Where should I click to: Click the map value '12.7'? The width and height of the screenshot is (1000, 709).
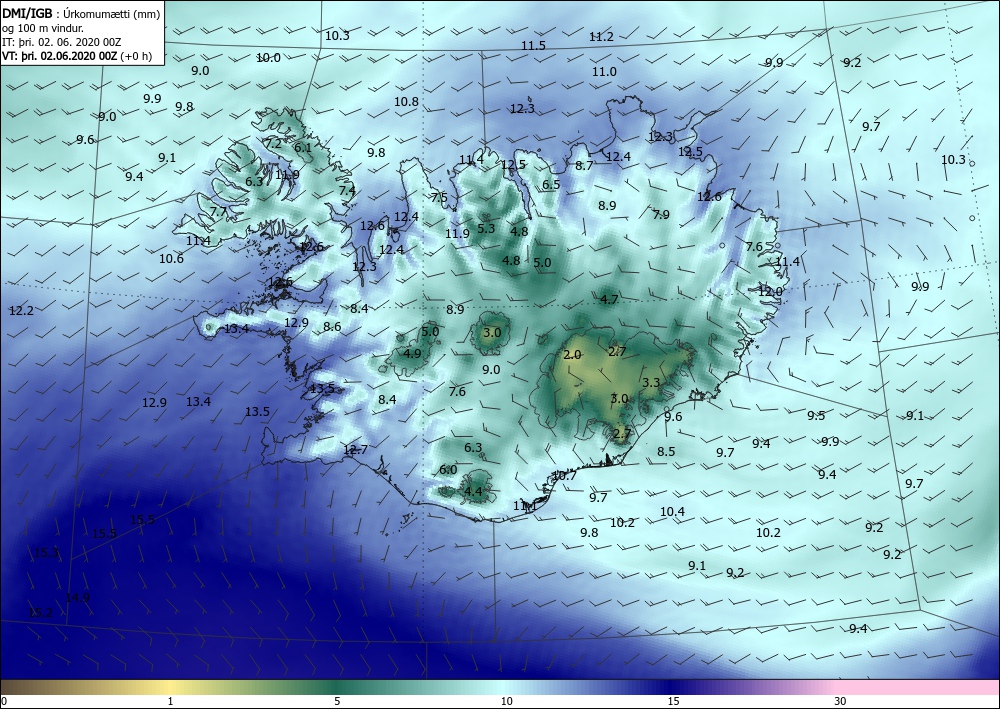click(355, 450)
